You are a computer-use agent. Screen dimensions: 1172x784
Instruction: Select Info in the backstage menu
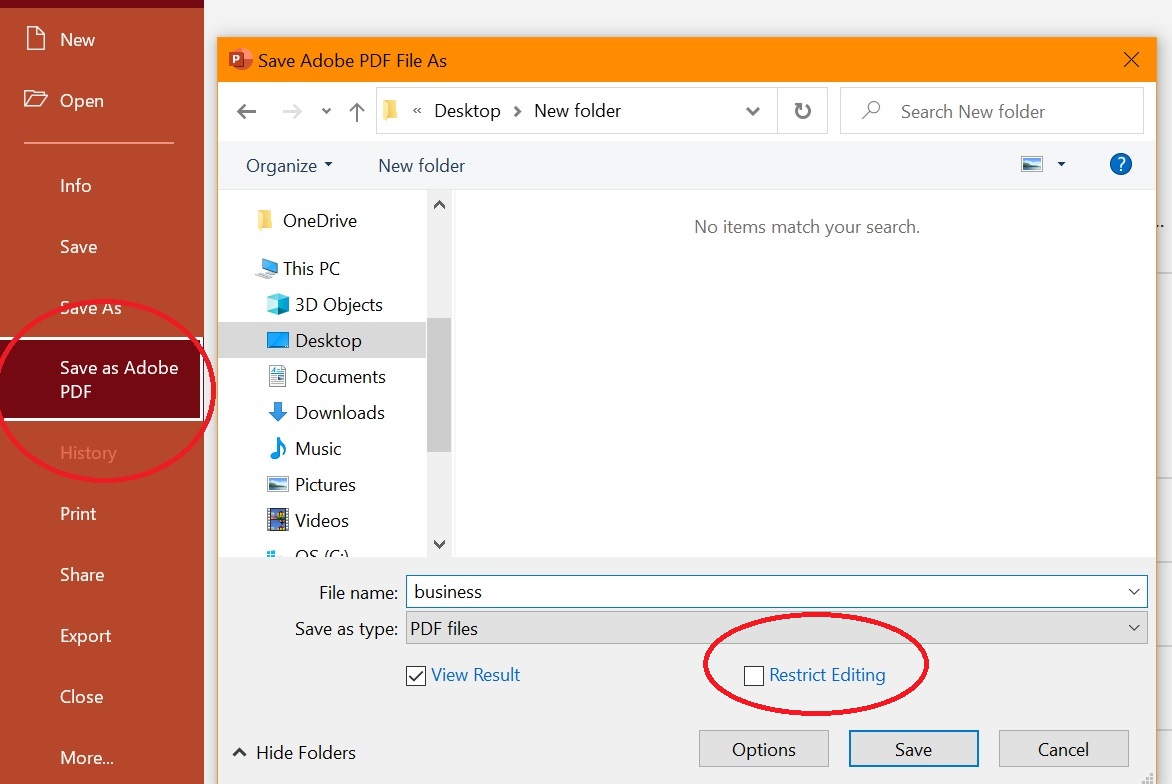[75, 185]
